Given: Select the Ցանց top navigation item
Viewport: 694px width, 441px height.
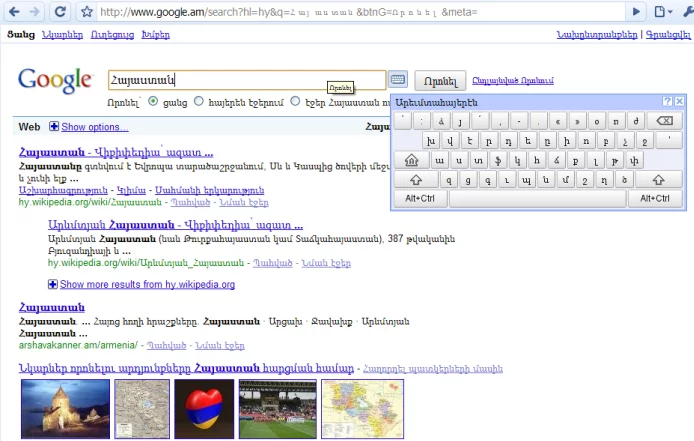Looking at the screenshot, I should click(x=21, y=35).
